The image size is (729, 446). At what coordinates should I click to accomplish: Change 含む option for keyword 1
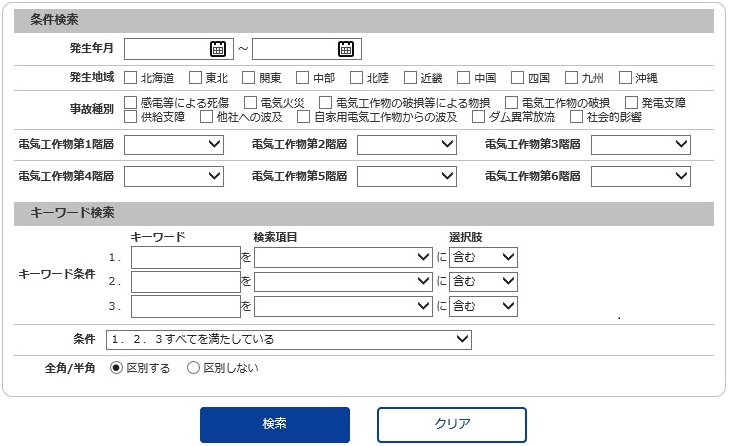pos(483,257)
